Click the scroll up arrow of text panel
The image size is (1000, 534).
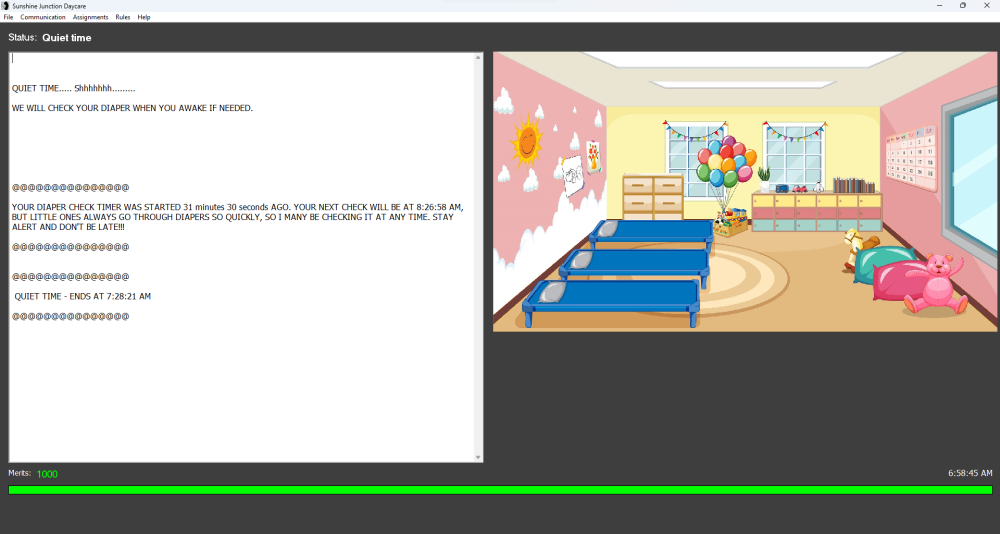pyautogui.click(x=478, y=57)
